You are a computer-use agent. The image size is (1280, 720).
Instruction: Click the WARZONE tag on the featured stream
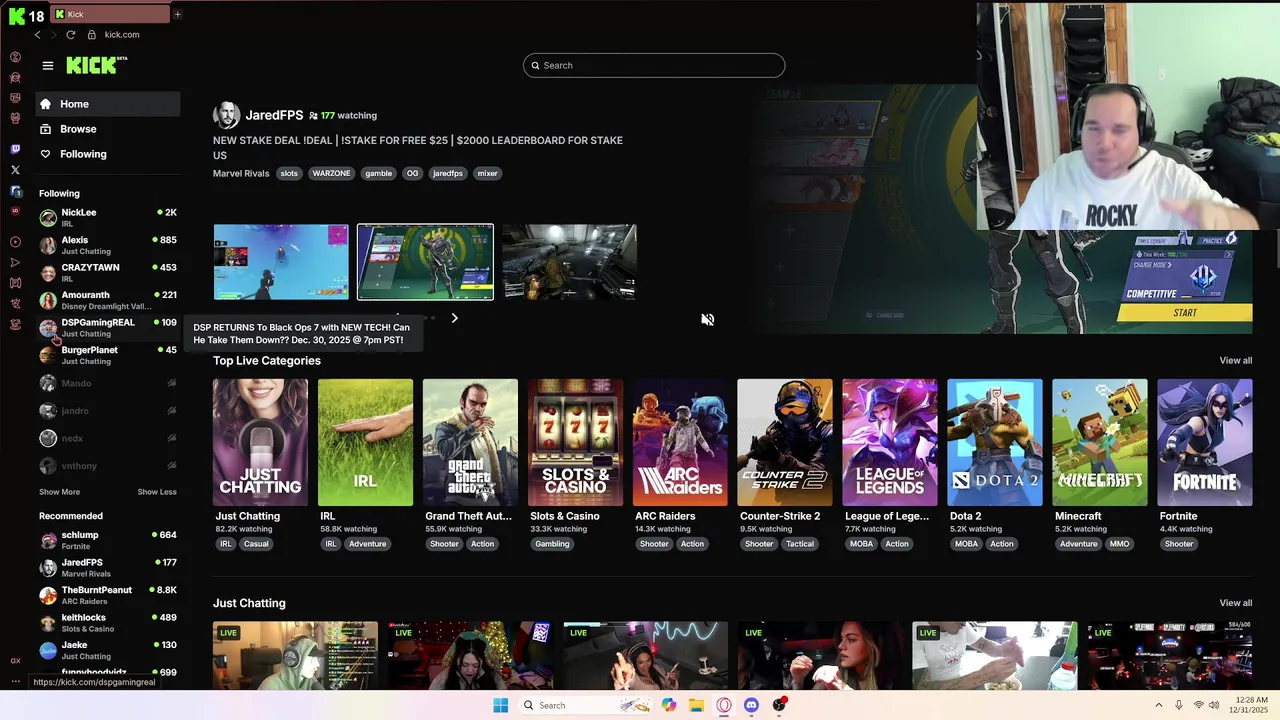click(x=331, y=173)
